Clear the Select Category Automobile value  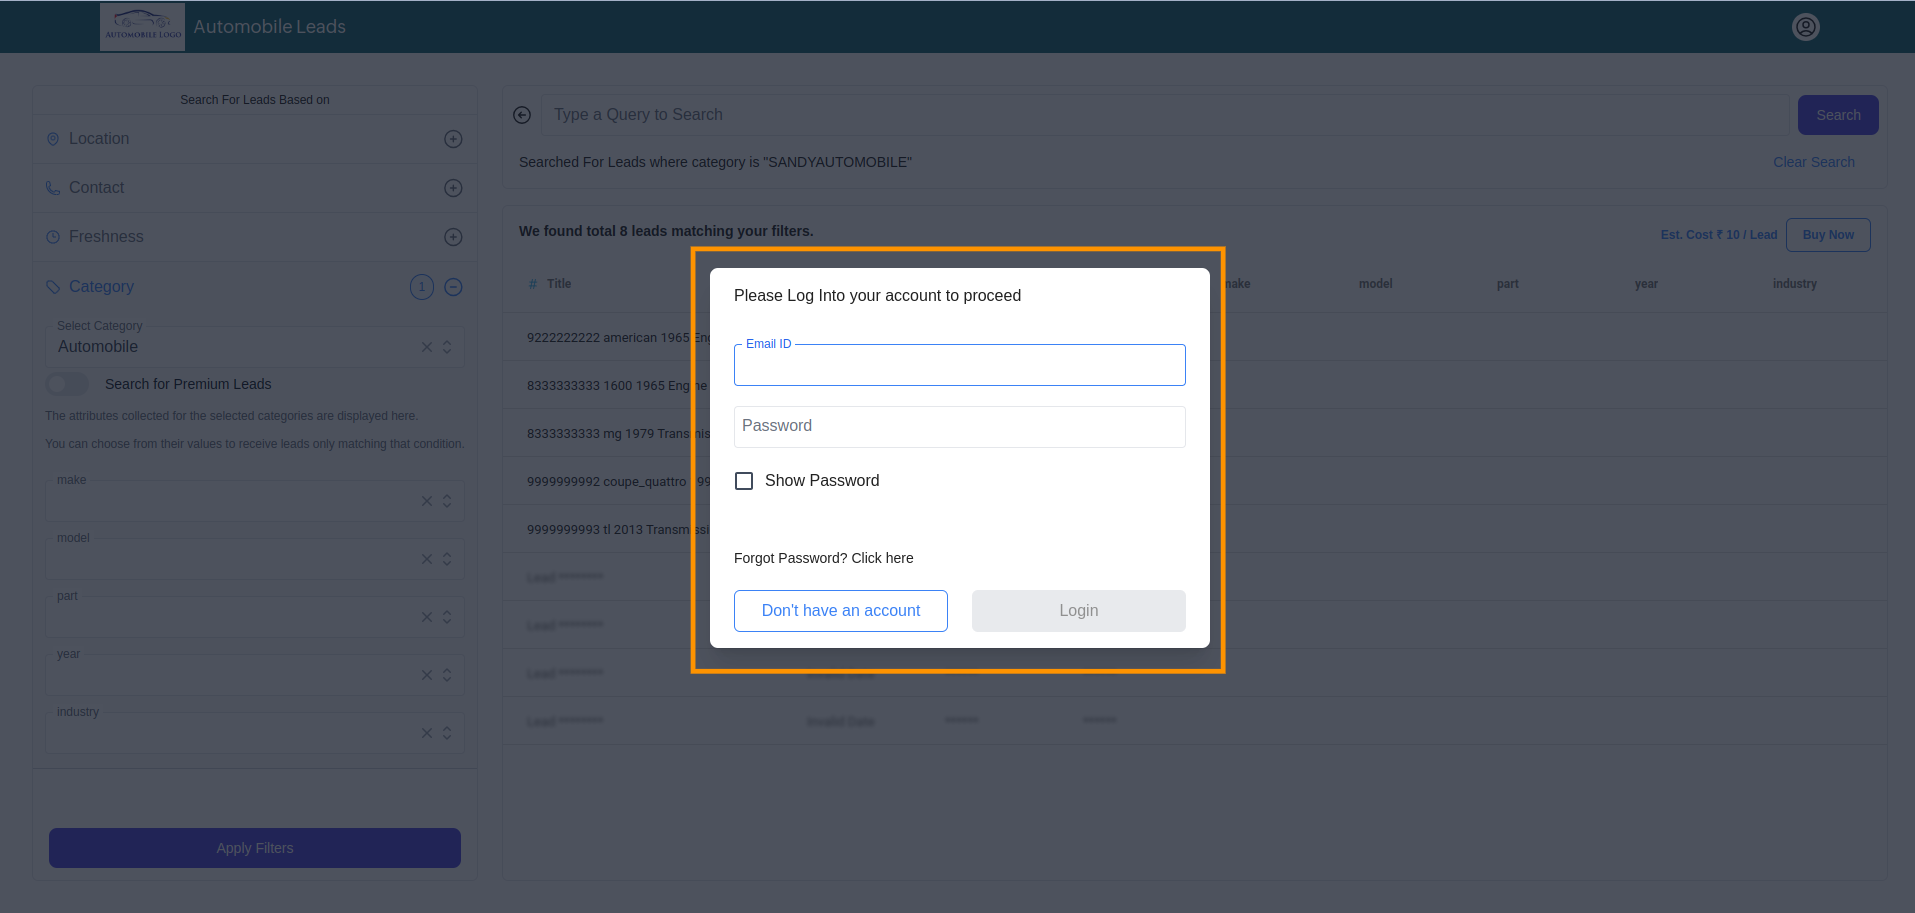(427, 347)
